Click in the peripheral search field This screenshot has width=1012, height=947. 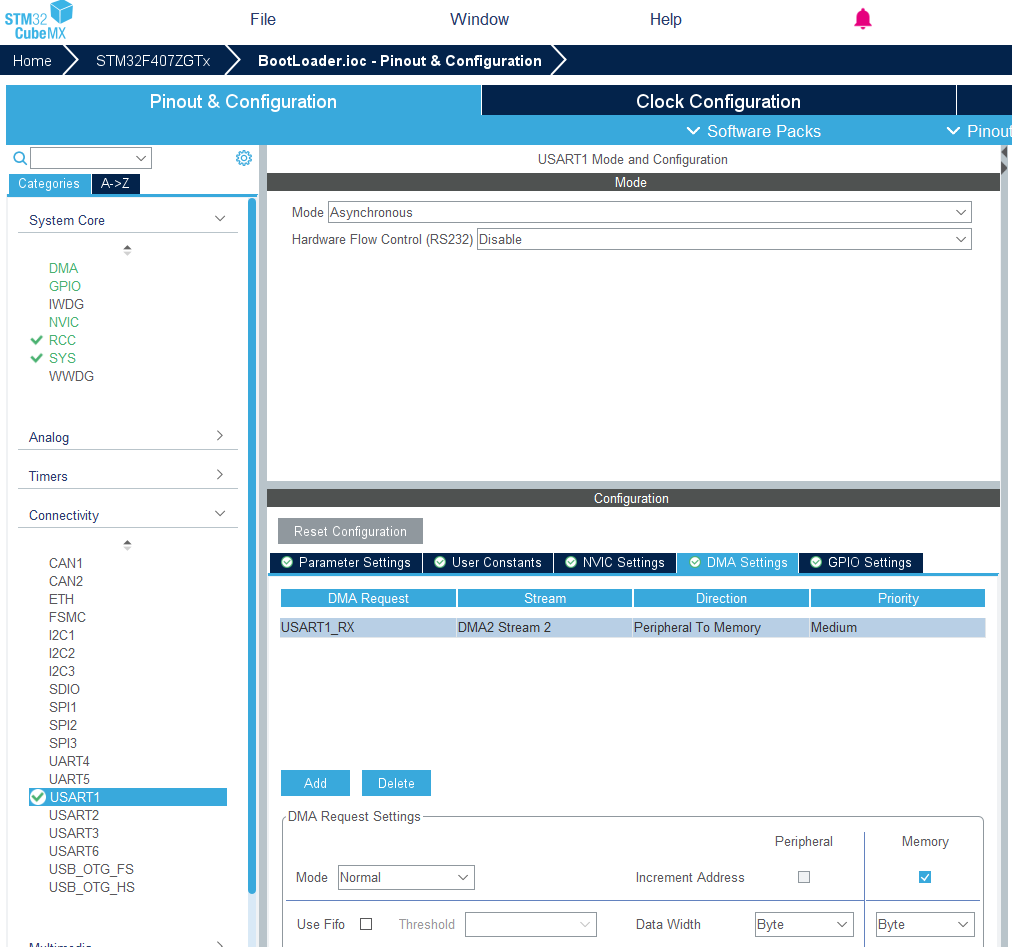(x=83, y=158)
